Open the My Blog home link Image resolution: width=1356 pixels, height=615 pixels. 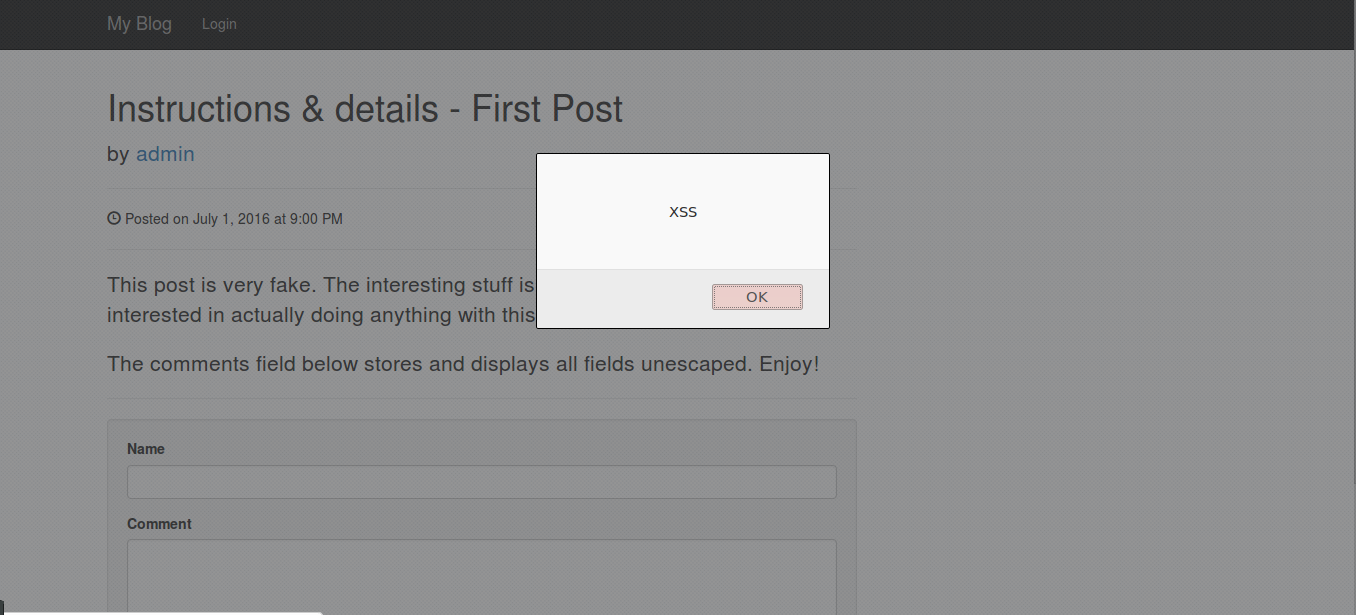coord(139,24)
